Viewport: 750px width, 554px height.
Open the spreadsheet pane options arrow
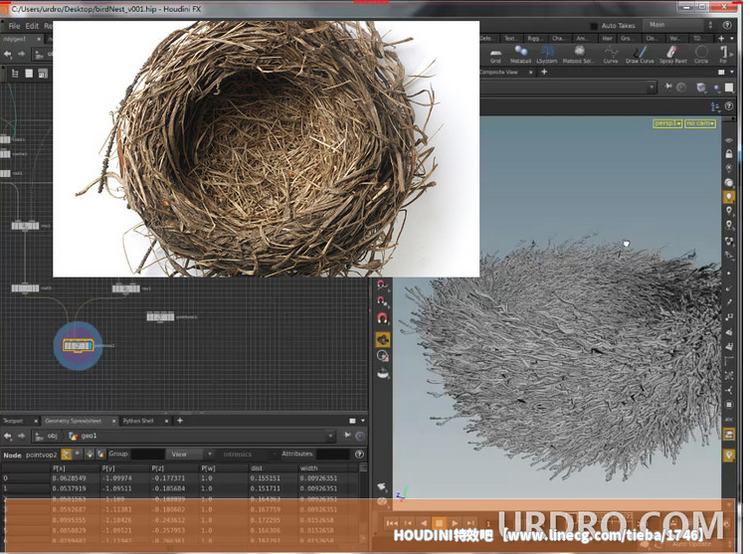[x=363, y=421]
